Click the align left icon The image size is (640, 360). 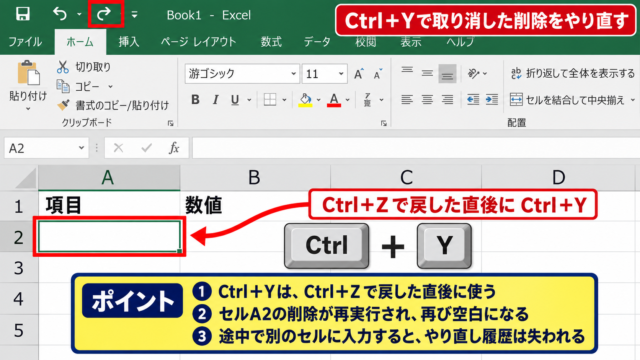click(x=407, y=100)
